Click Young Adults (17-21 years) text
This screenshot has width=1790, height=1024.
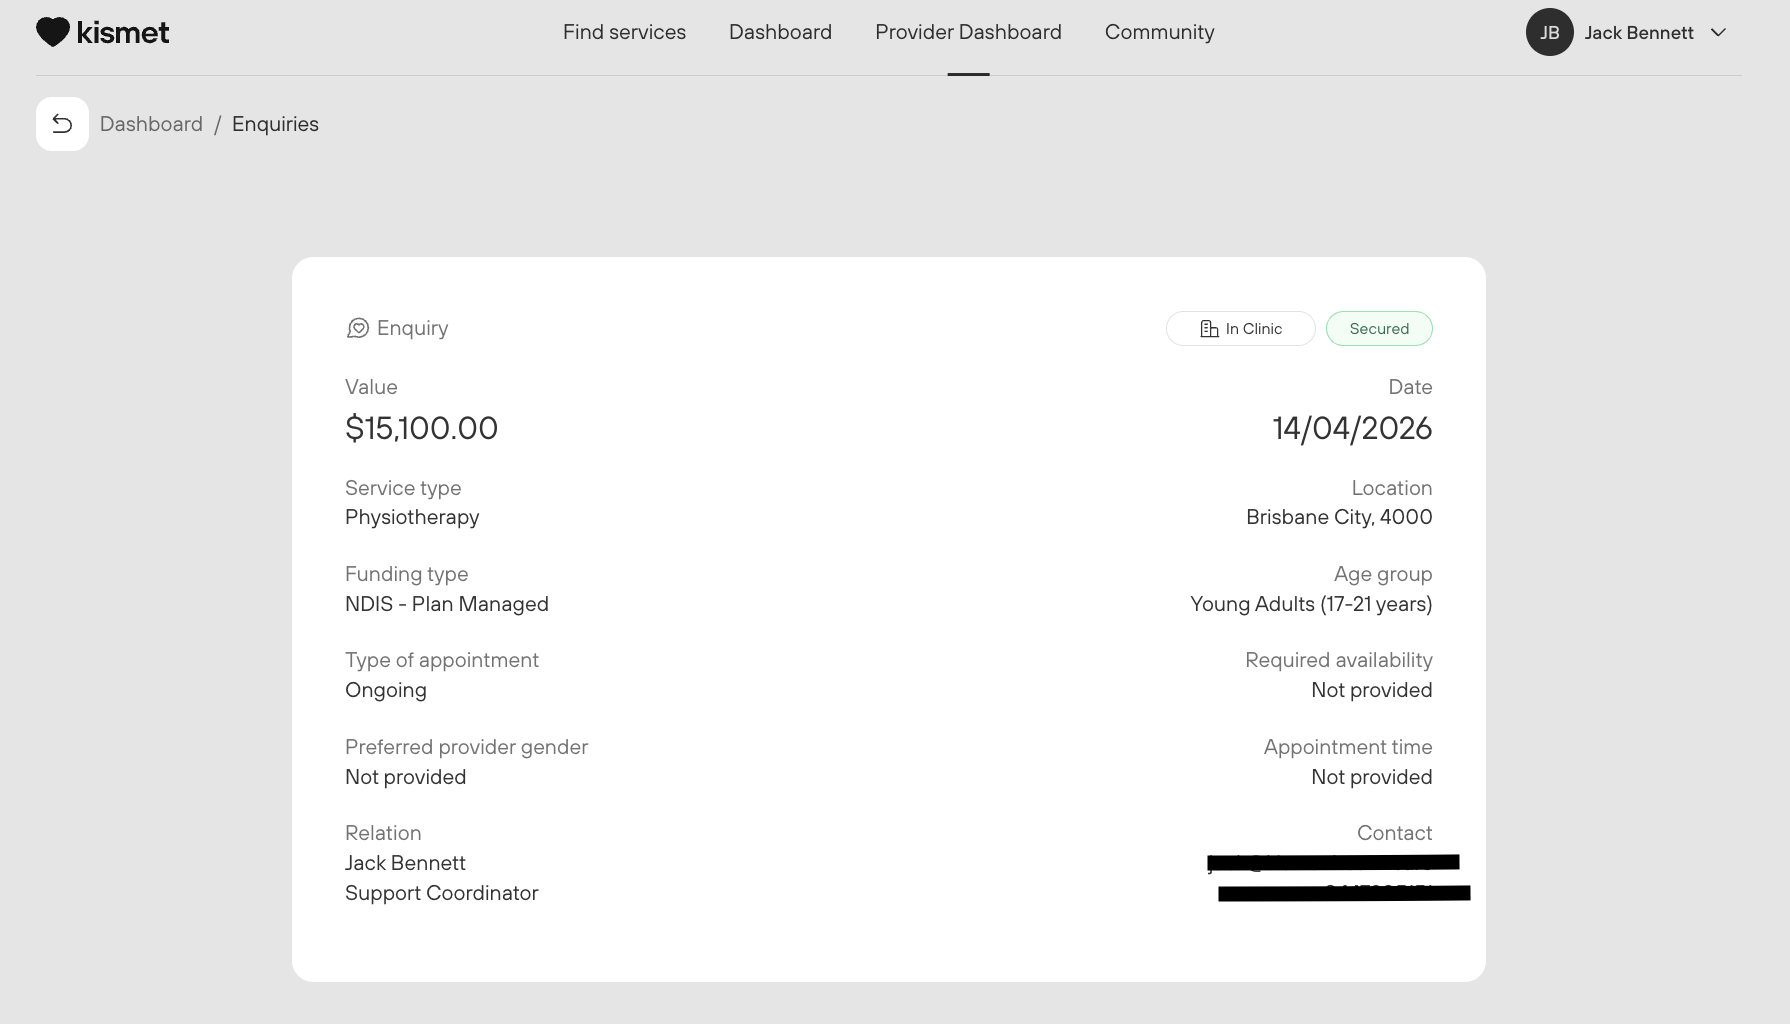(1311, 604)
